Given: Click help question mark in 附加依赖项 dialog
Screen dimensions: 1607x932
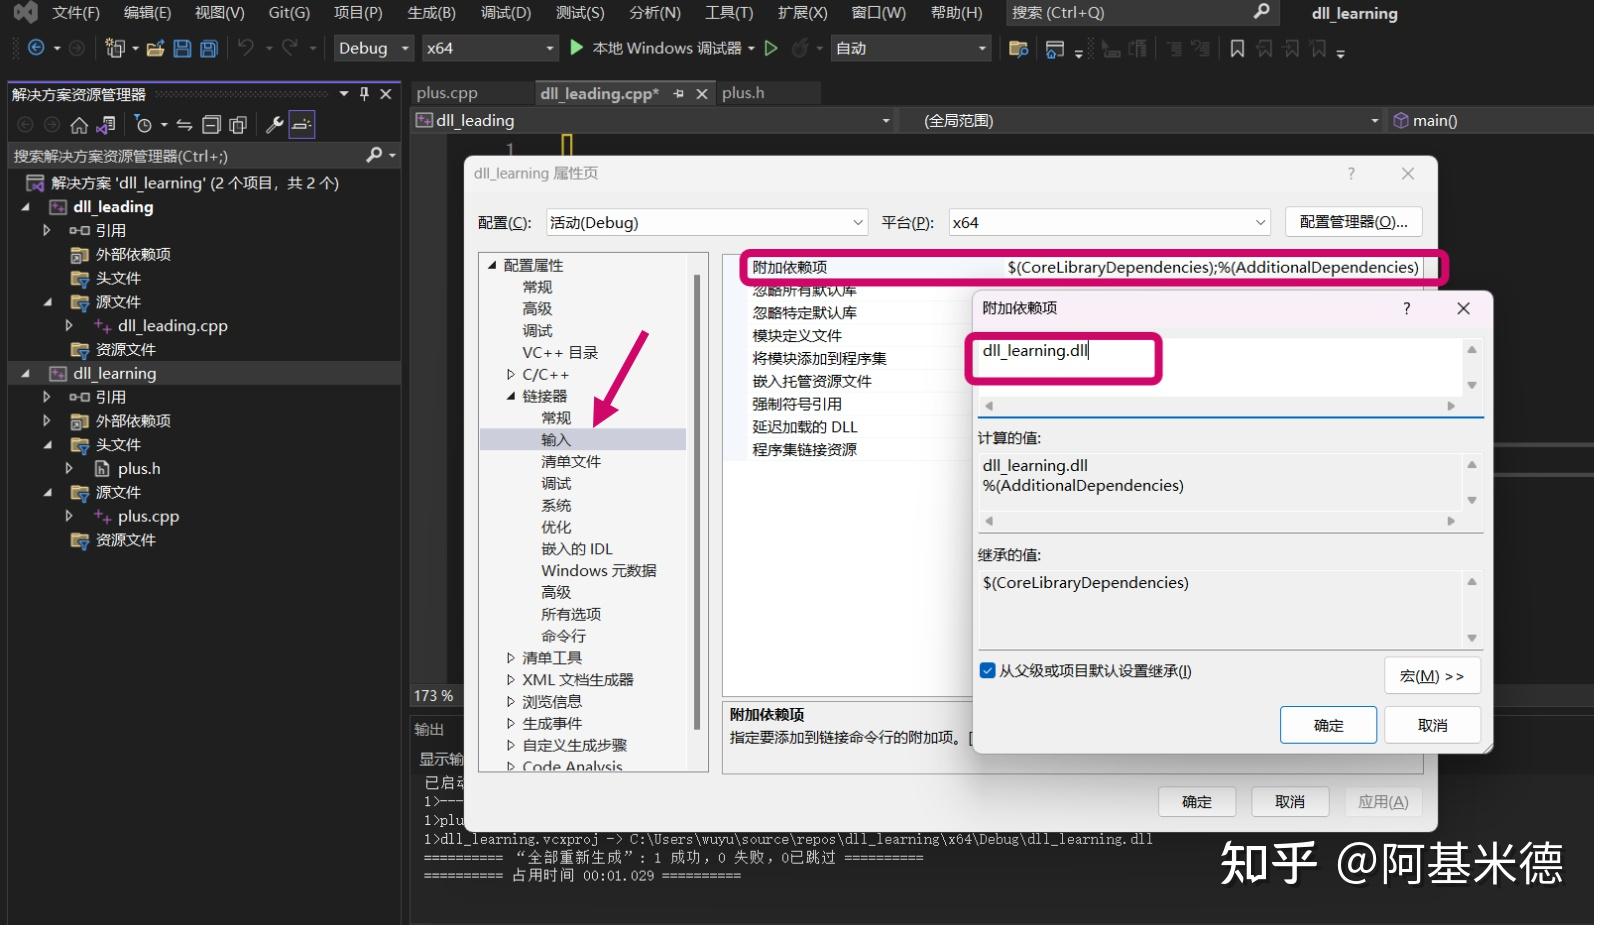Looking at the screenshot, I should pos(1406,308).
